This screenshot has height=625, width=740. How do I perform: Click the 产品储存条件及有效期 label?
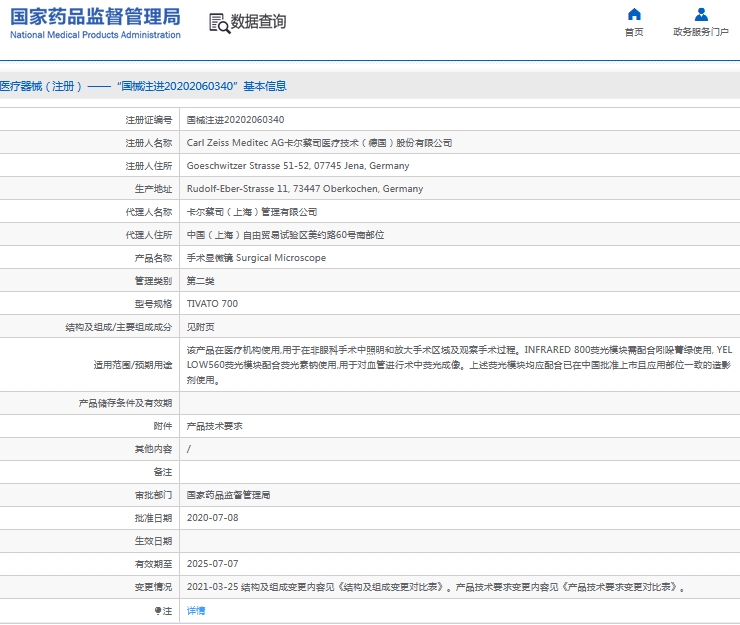(125, 403)
